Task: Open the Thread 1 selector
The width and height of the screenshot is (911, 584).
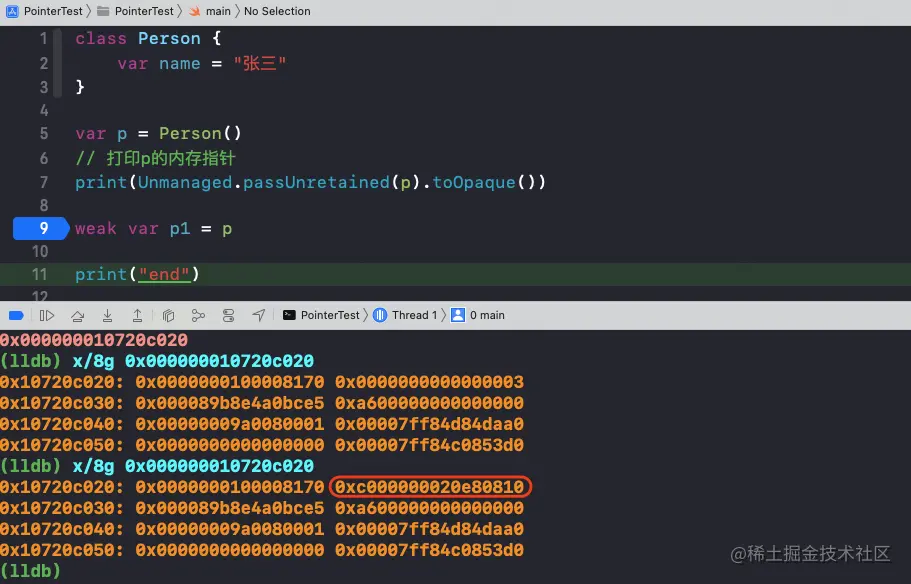Action: [x=405, y=315]
